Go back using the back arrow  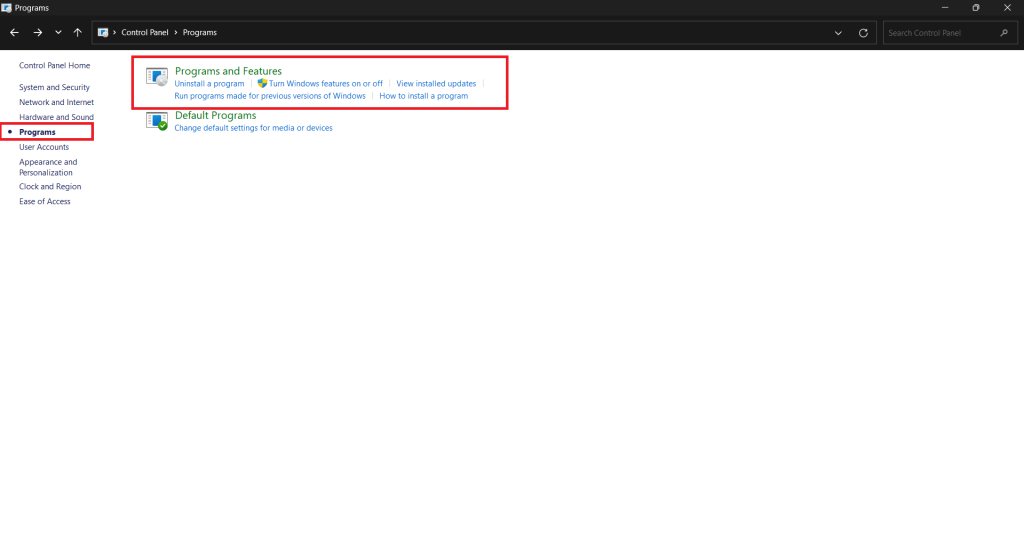click(x=14, y=33)
